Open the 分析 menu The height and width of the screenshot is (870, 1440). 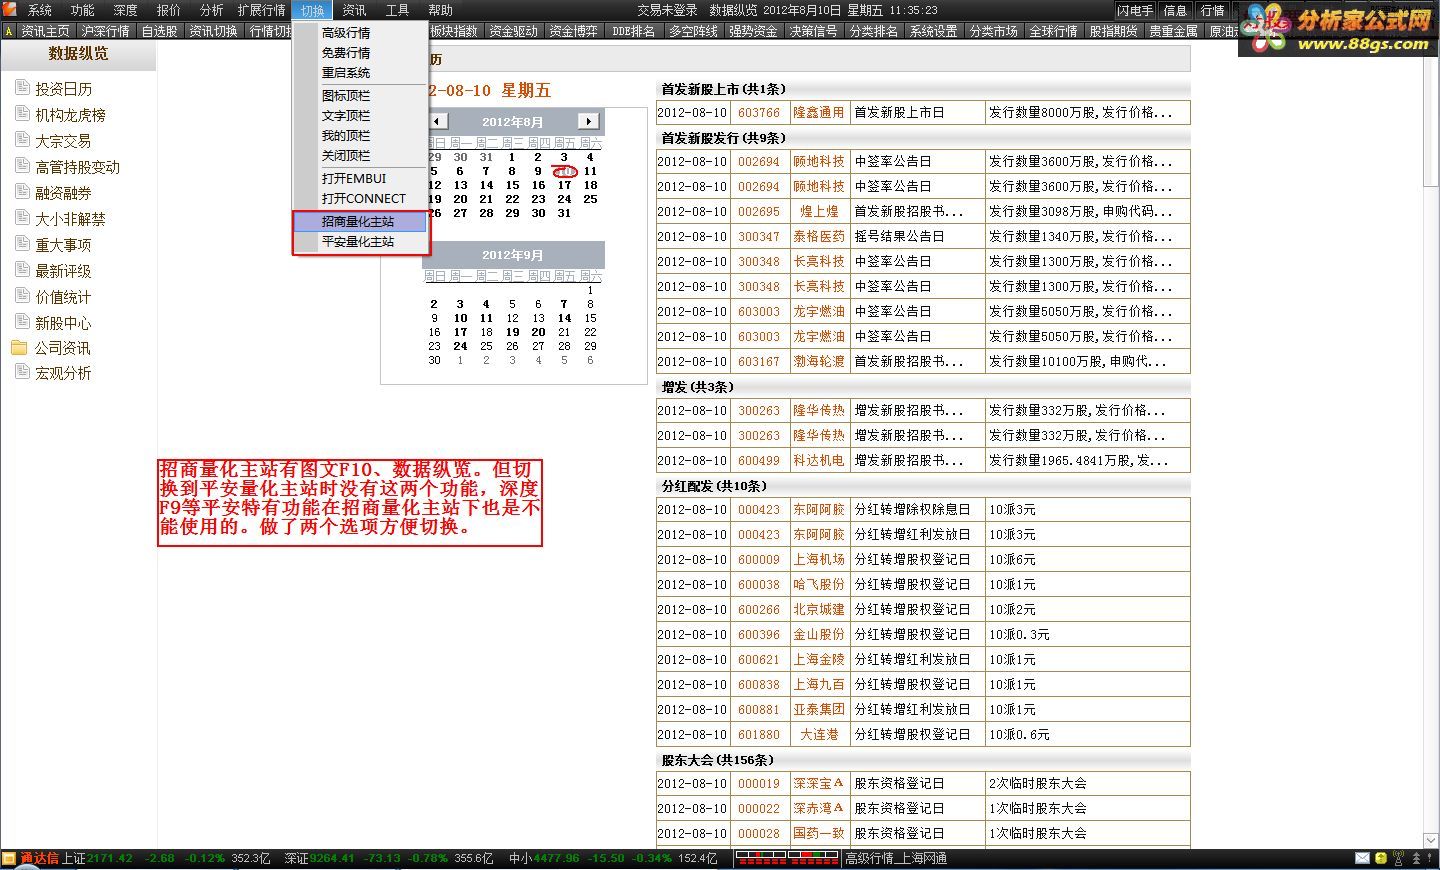click(x=212, y=10)
